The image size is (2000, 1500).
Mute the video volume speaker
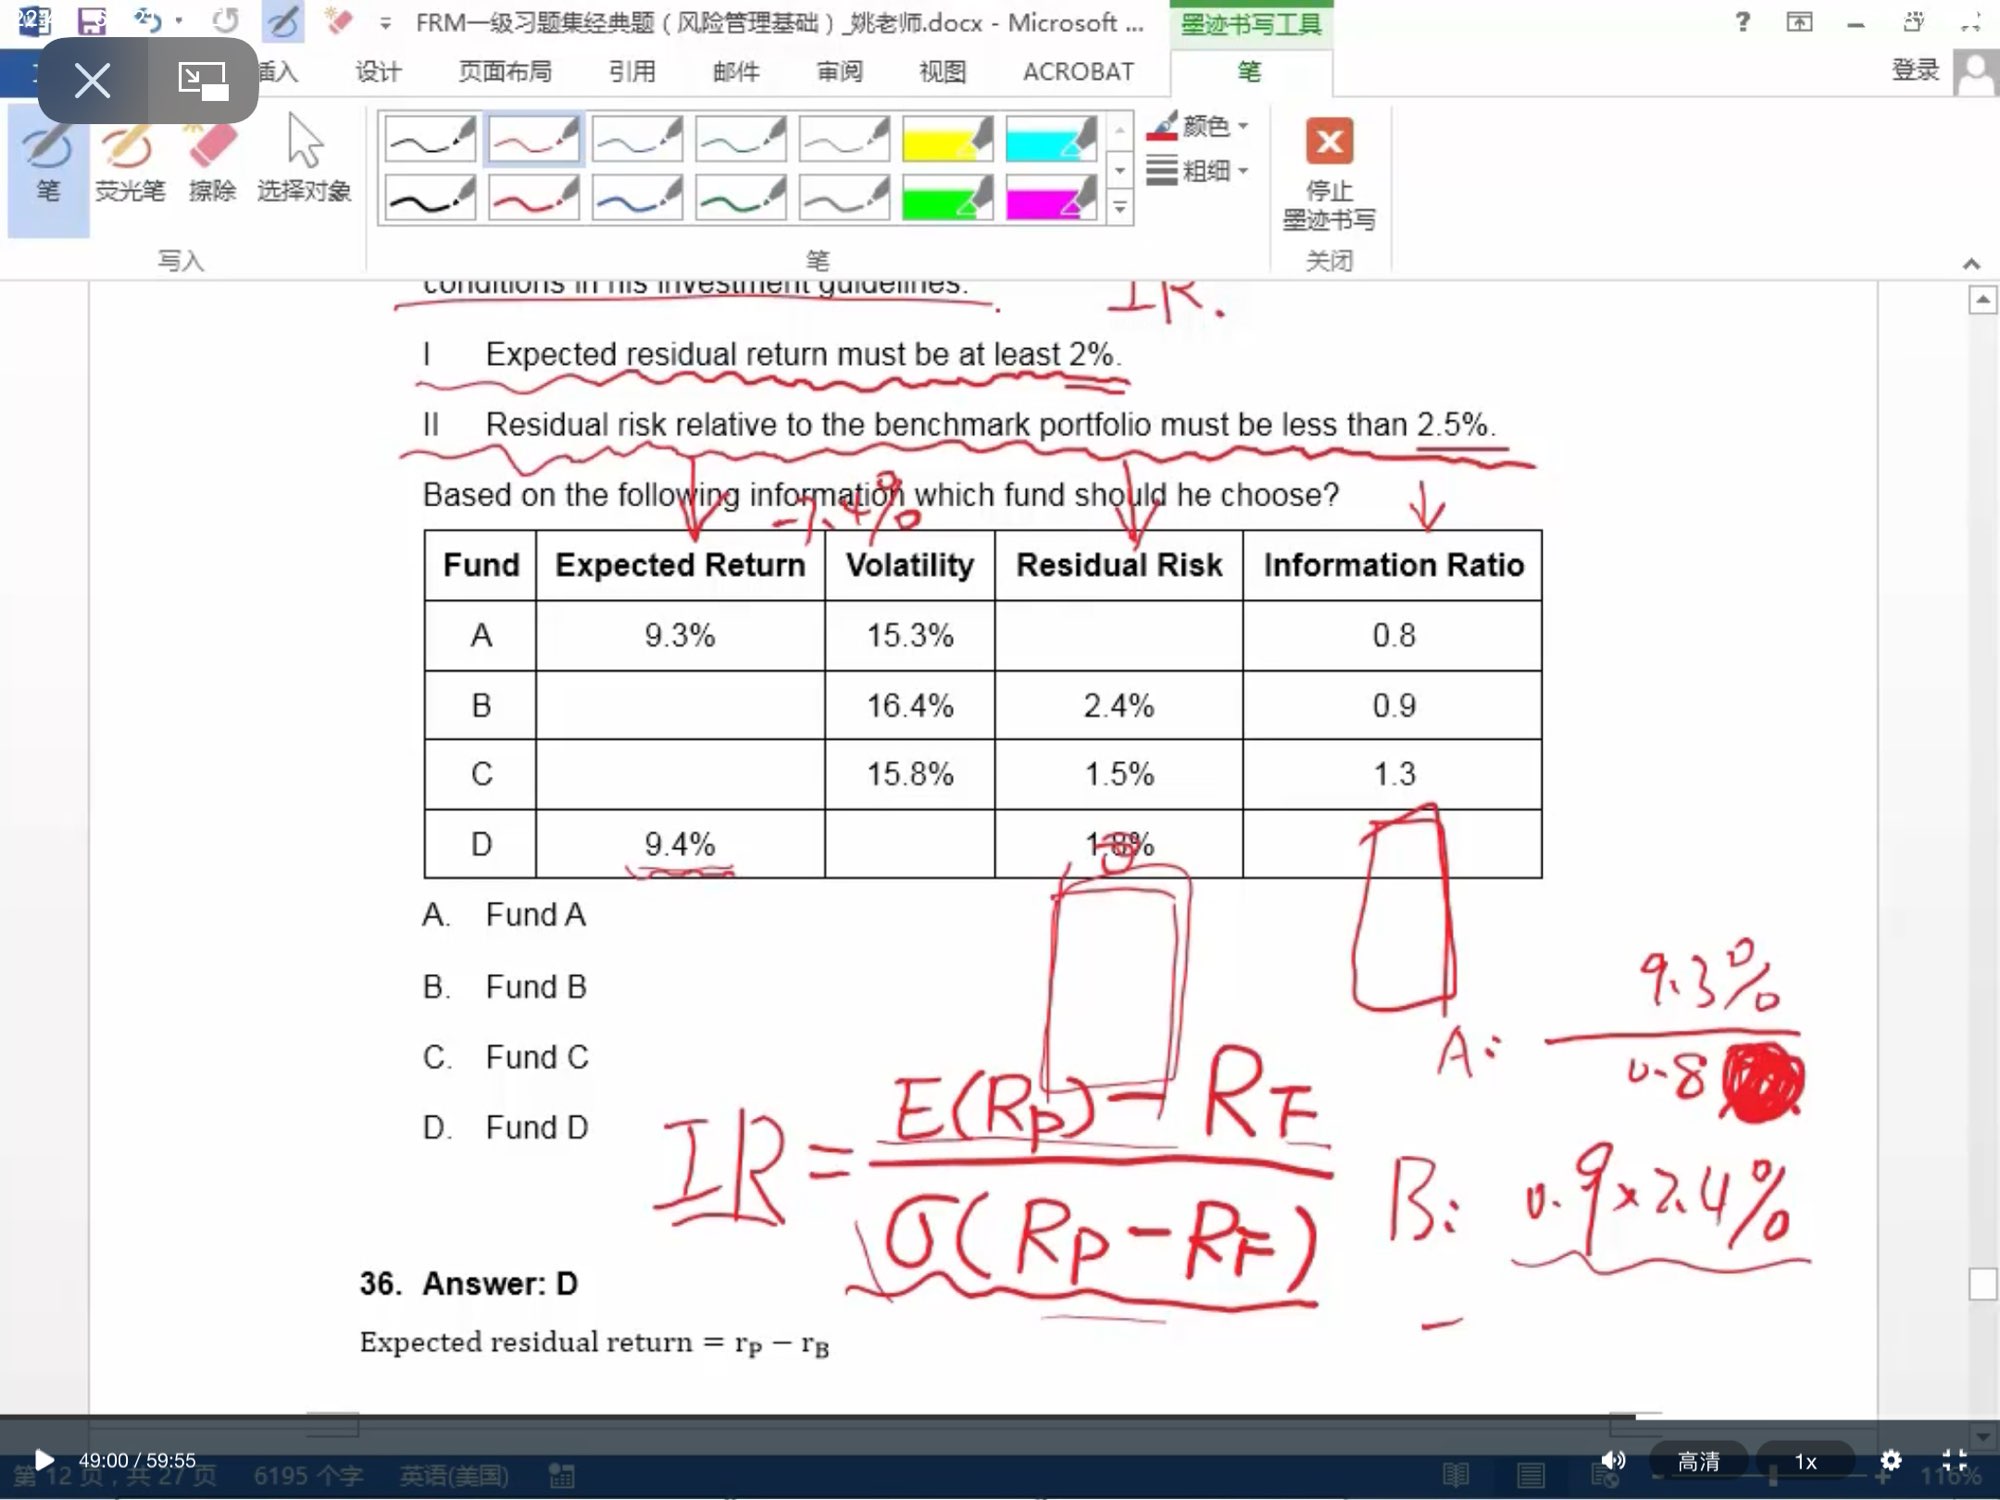point(1613,1460)
